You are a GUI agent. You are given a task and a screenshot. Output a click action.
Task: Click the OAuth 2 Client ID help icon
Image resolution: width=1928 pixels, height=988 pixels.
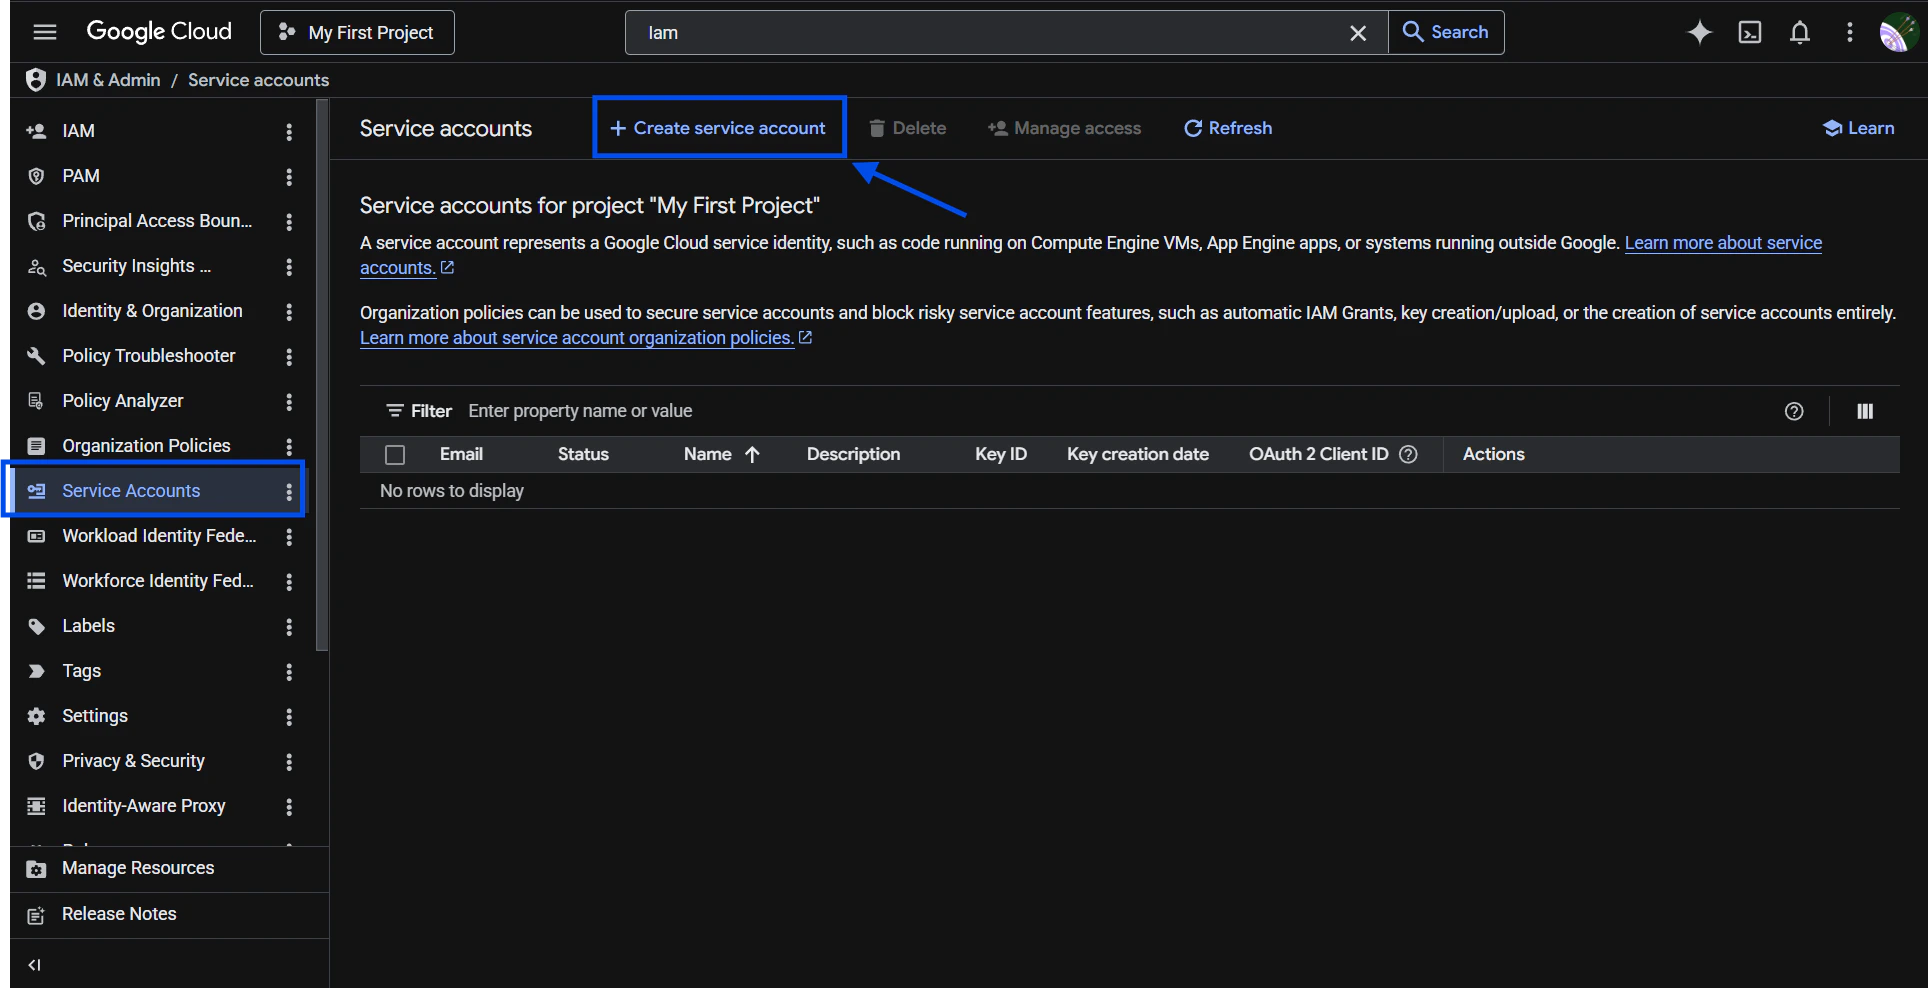(x=1408, y=454)
